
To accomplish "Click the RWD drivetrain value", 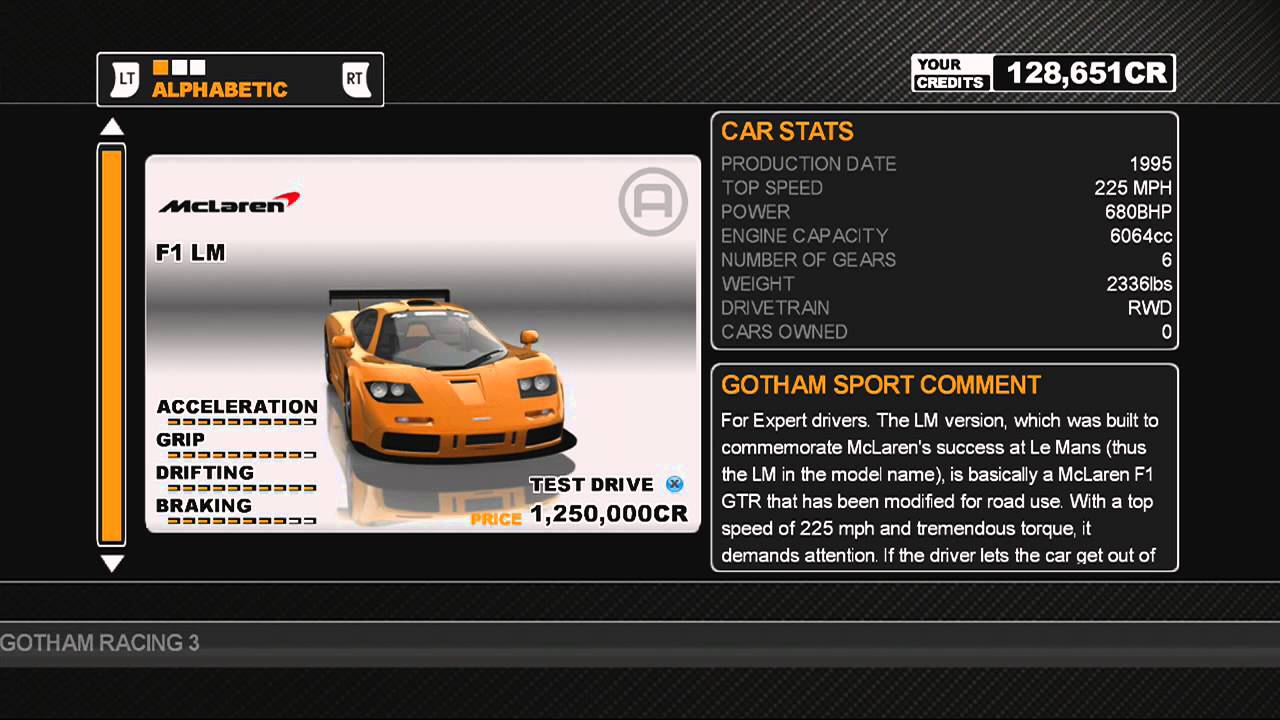I will (x=1150, y=308).
